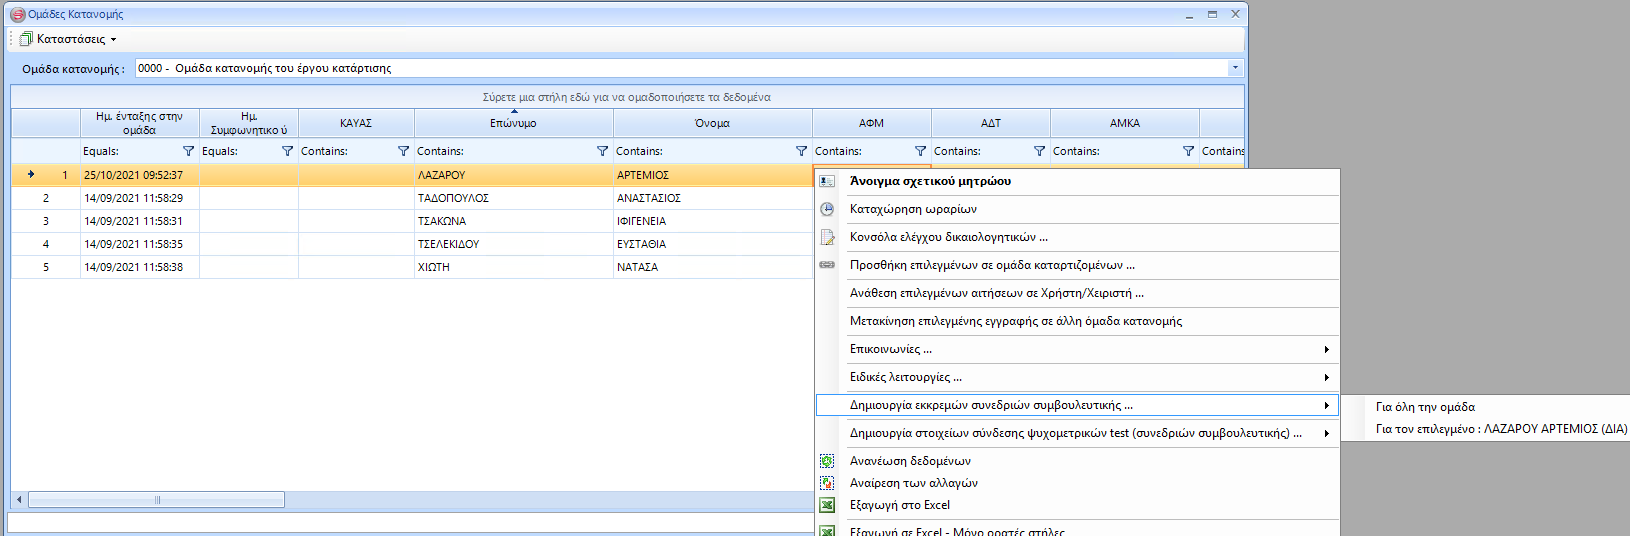Sort by the 'Όνομα' column header
This screenshot has width=1630, height=536.
(712, 123)
